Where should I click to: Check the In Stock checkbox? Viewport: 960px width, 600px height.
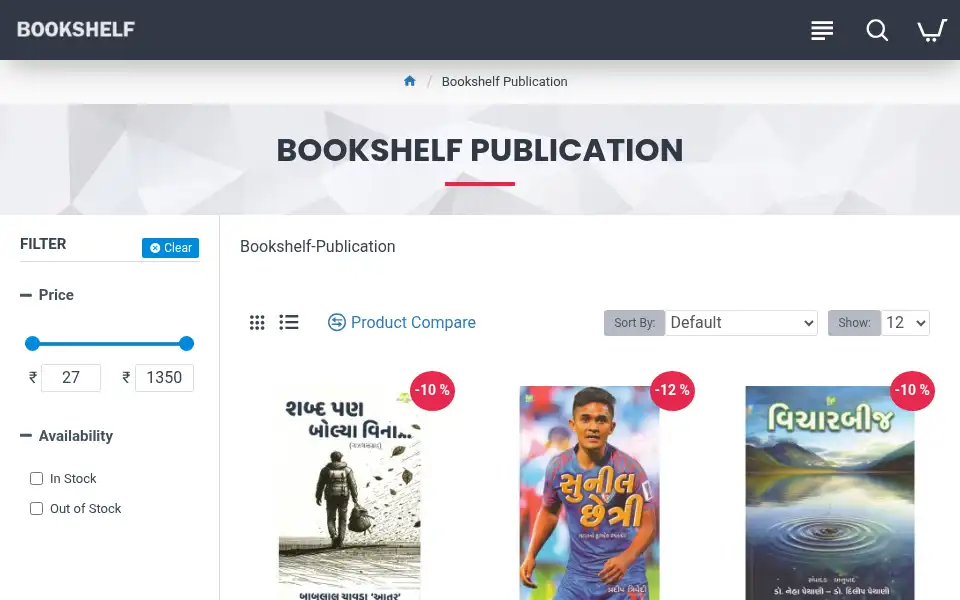click(x=37, y=478)
